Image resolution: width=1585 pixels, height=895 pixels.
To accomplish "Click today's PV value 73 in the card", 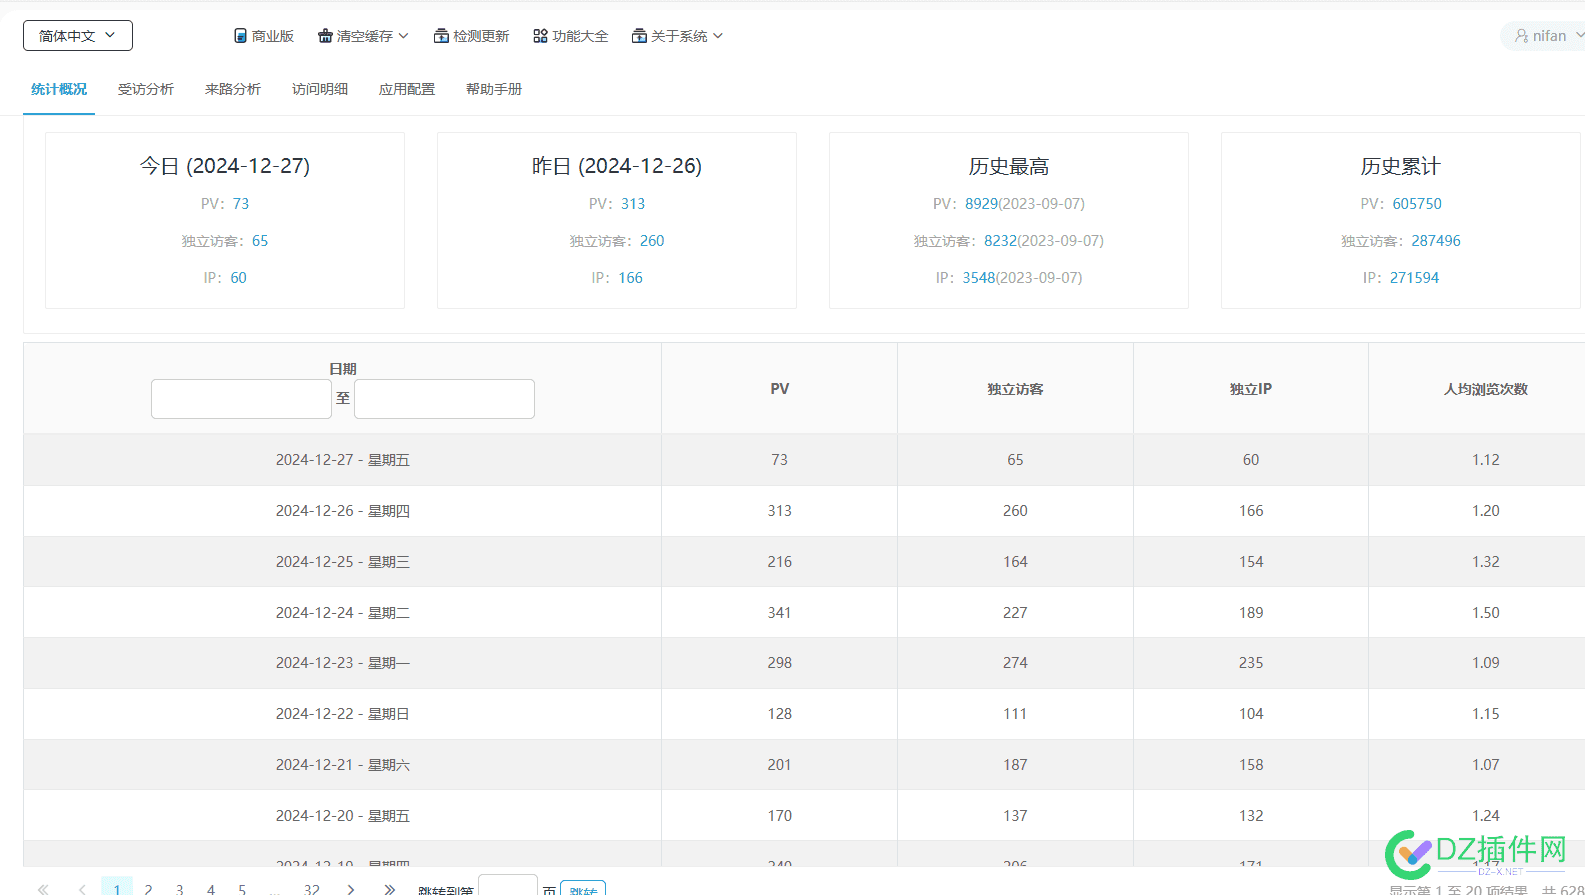I will [241, 204].
